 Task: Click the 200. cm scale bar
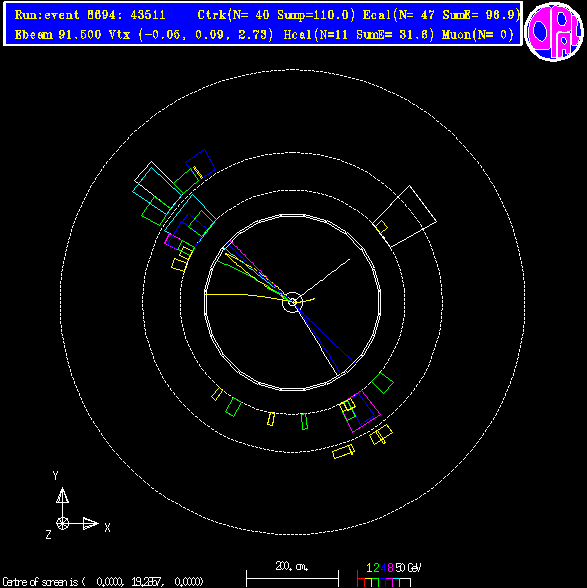(292, 574)
